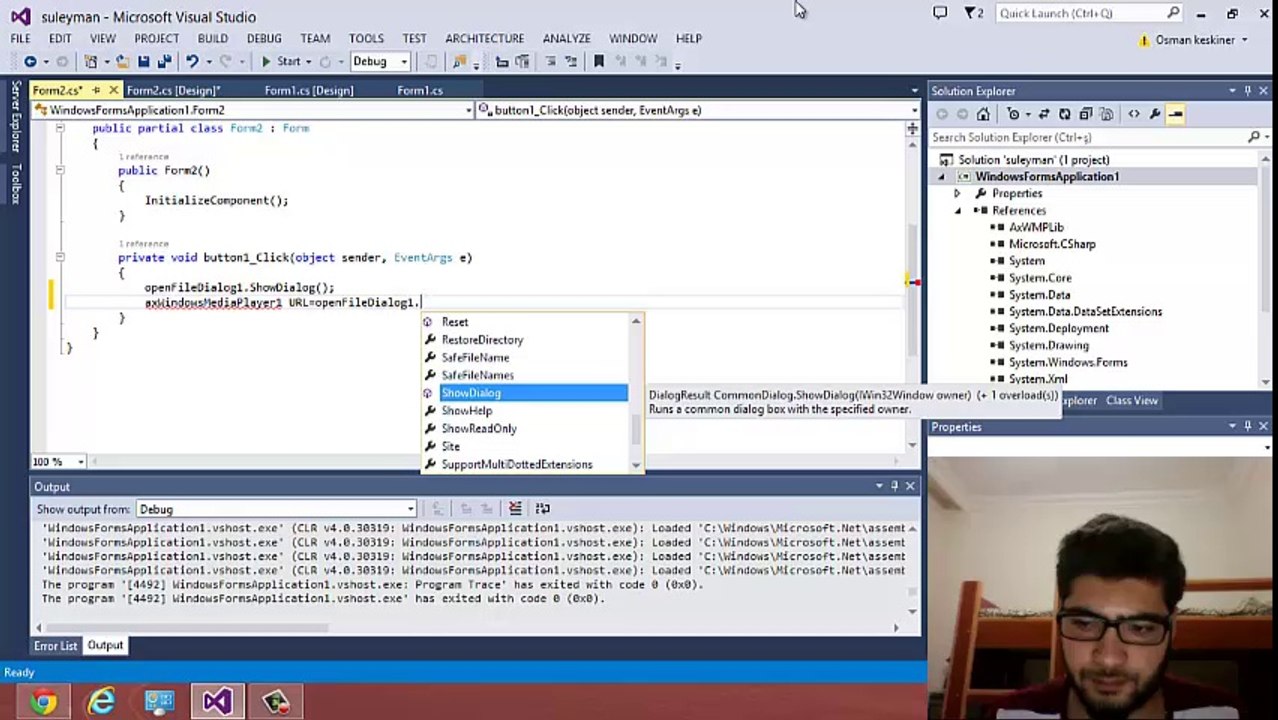Toggle auto-hide pin on the Output panel

[894, 487]
